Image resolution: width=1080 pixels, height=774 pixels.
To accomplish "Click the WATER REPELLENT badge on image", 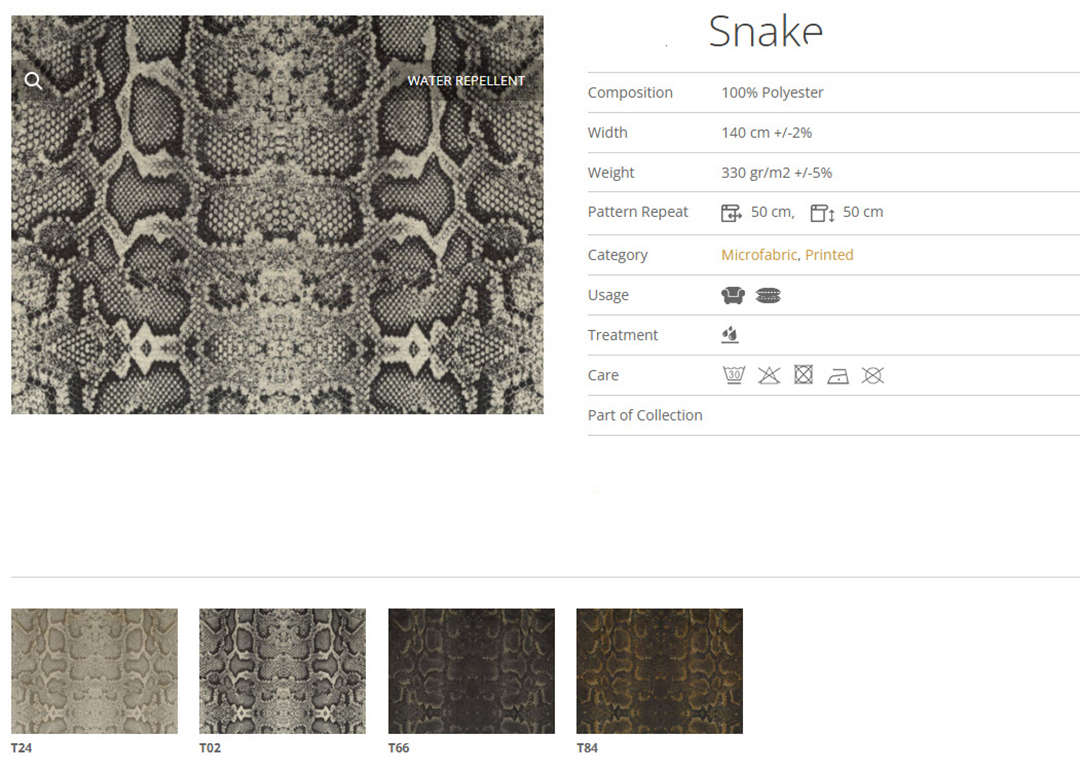I will [466, 81].
